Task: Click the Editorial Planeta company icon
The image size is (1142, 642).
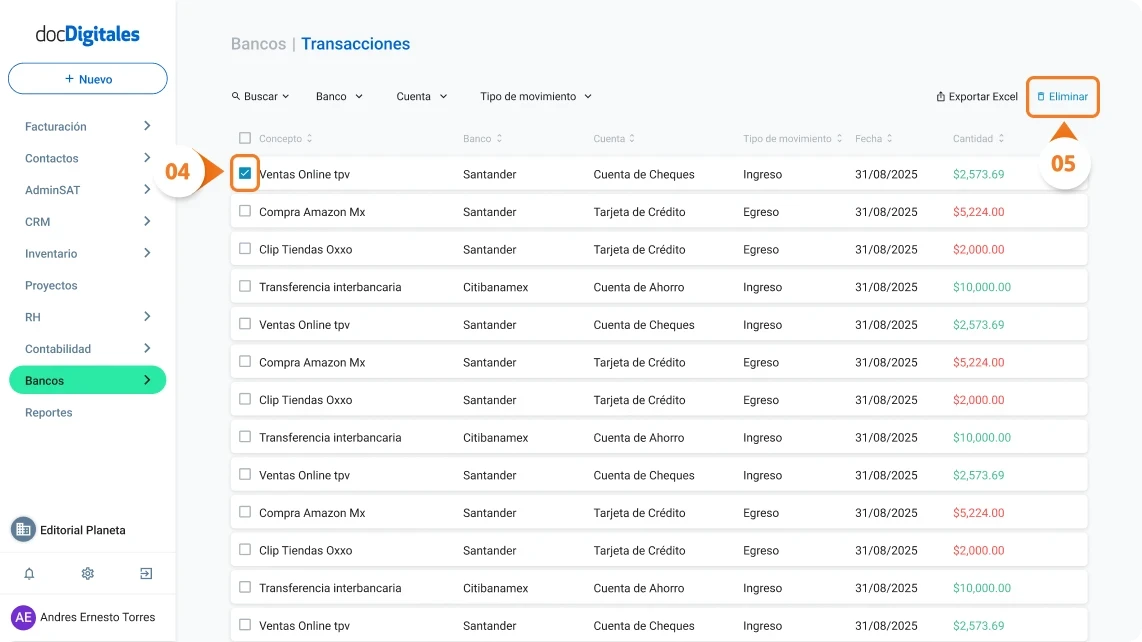Action: 22,529
